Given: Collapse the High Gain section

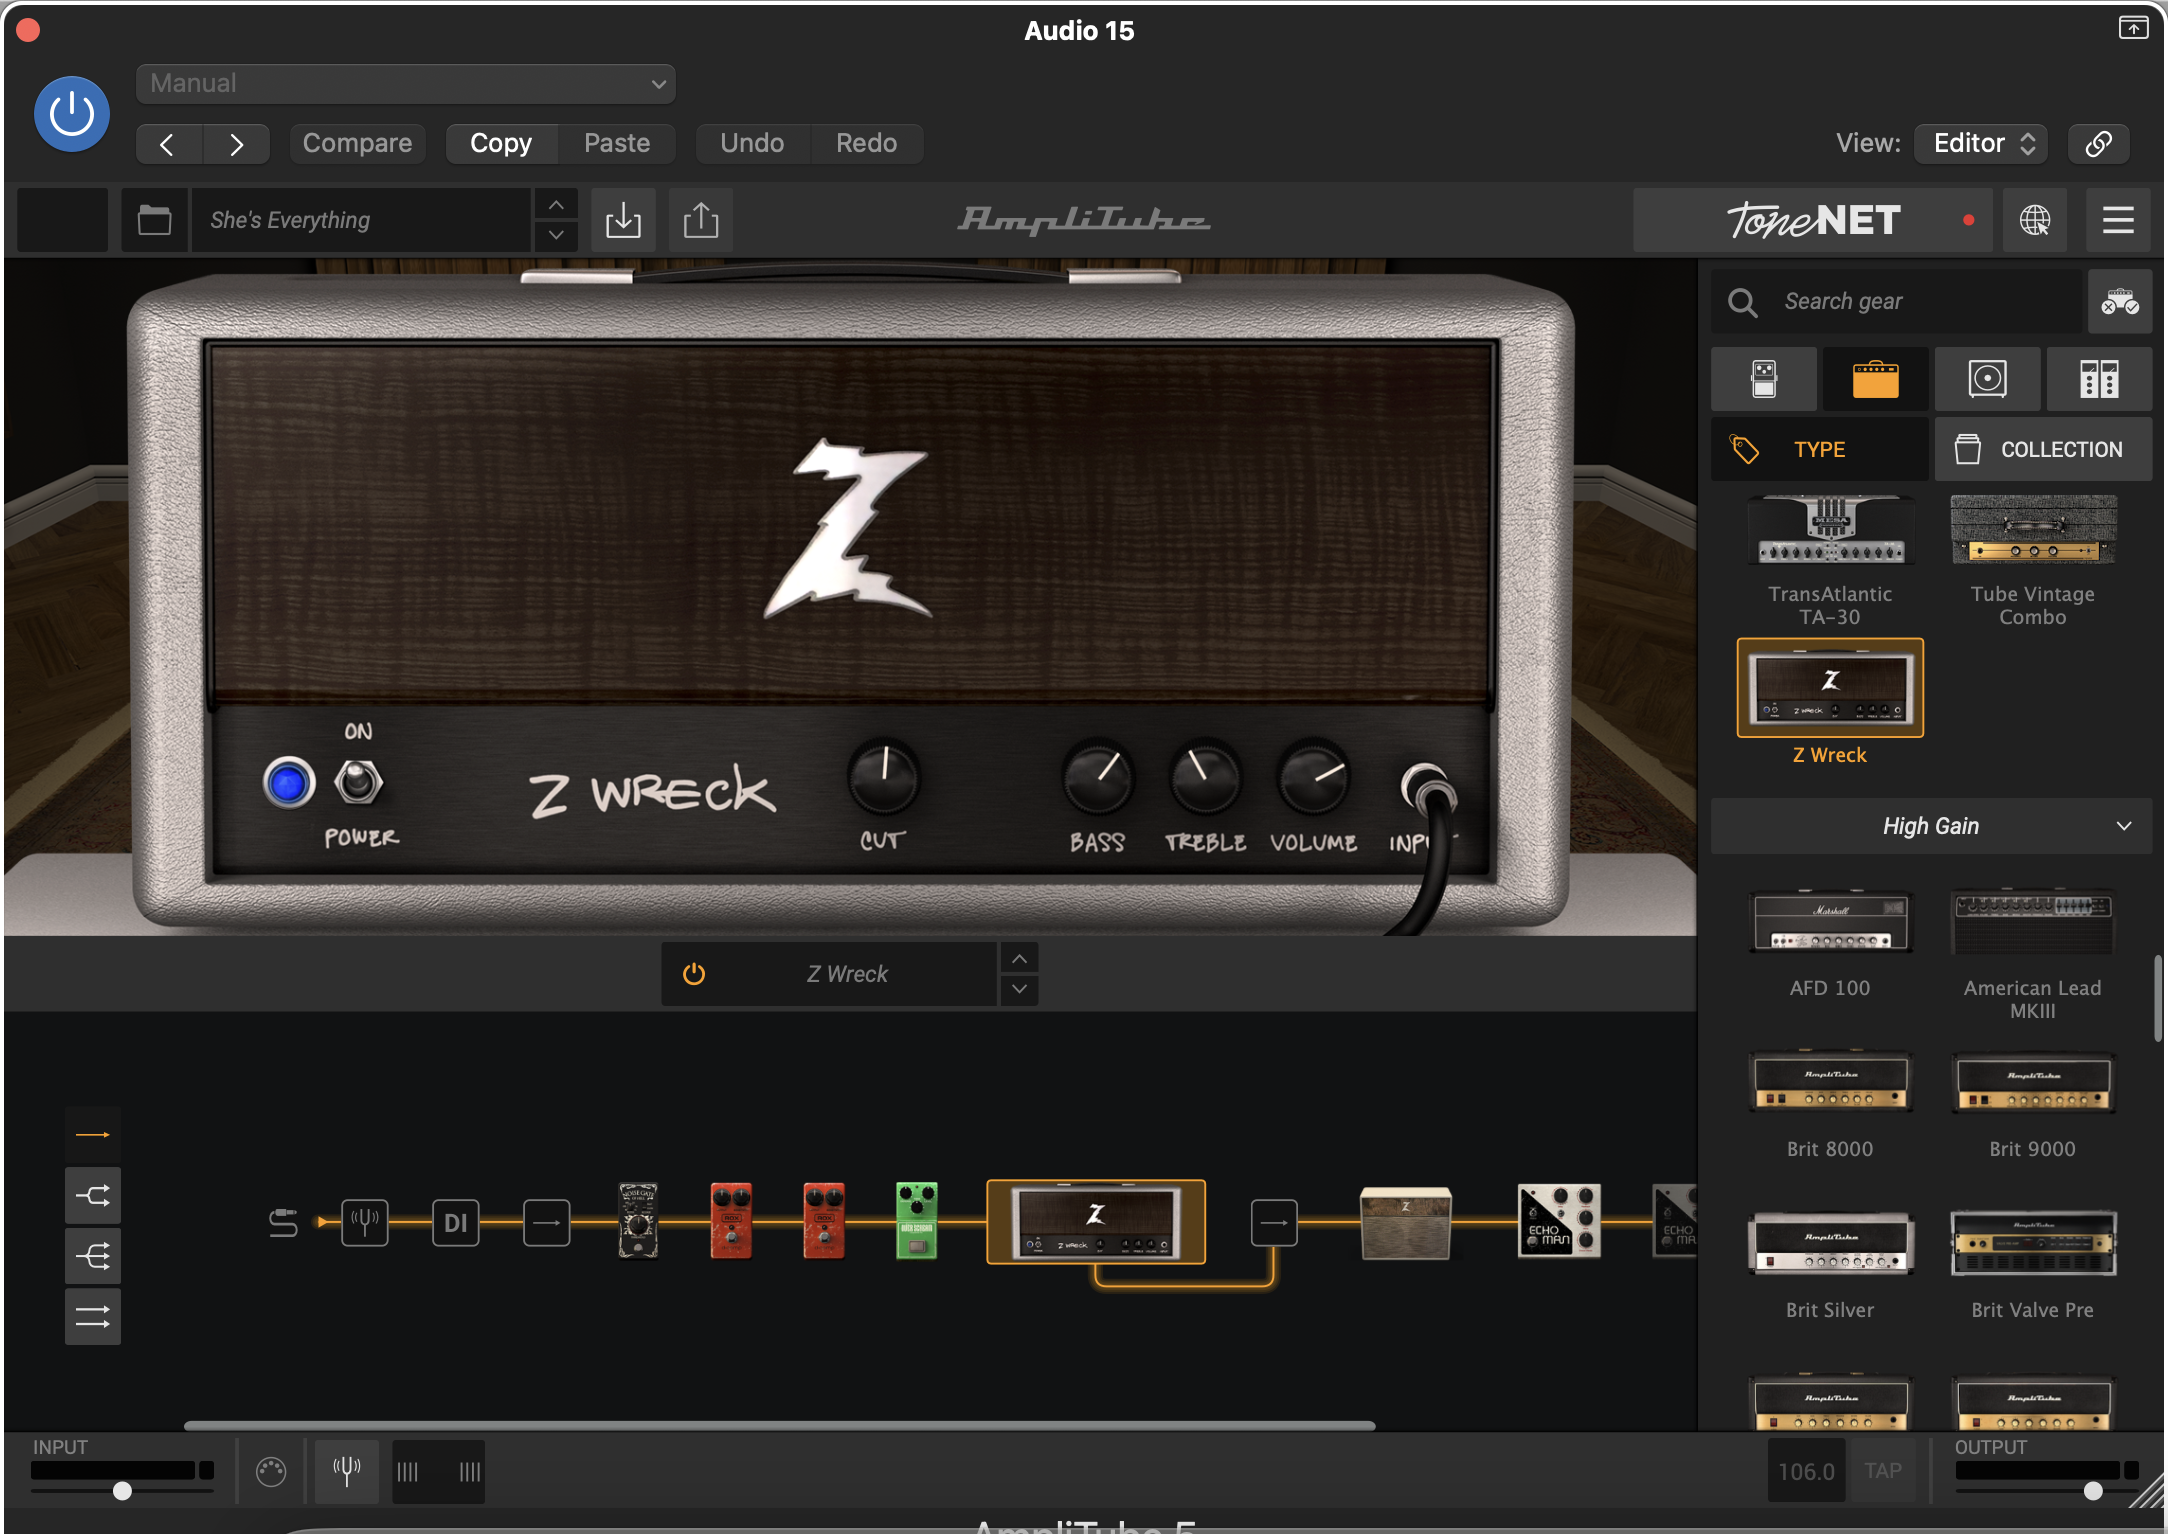Looking at the screenshot, I should [1931, 826].
